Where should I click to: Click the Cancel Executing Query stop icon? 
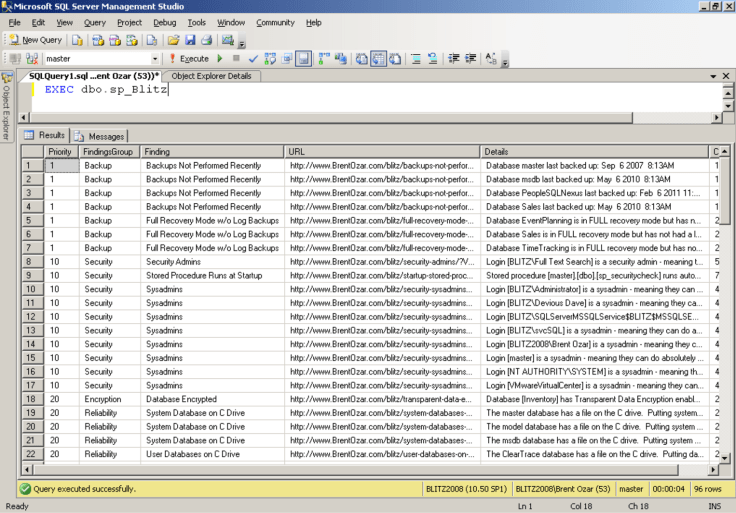[236, 59]
